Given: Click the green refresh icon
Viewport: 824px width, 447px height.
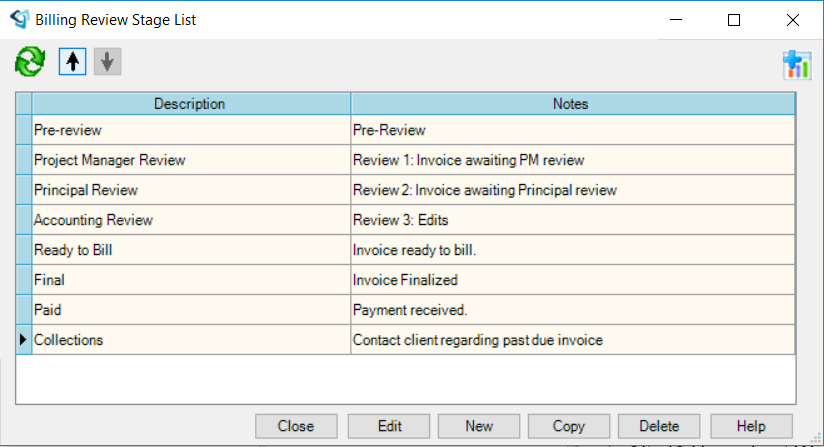Looking at the screenshot, I should [30, 61].
